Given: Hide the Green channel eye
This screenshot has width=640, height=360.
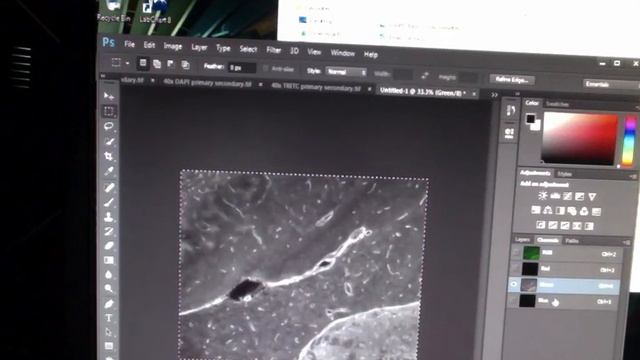Looking at the screenshot, I should (x=513, y=284).
